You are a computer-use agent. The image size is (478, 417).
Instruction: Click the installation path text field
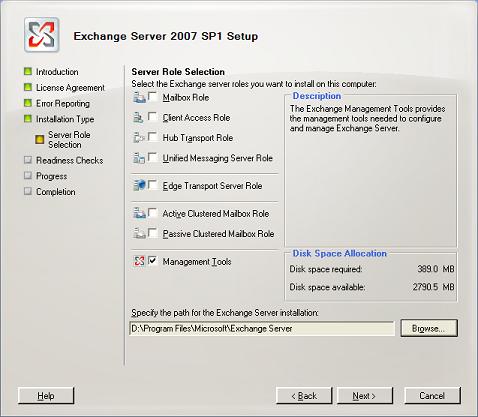(262, 329)
